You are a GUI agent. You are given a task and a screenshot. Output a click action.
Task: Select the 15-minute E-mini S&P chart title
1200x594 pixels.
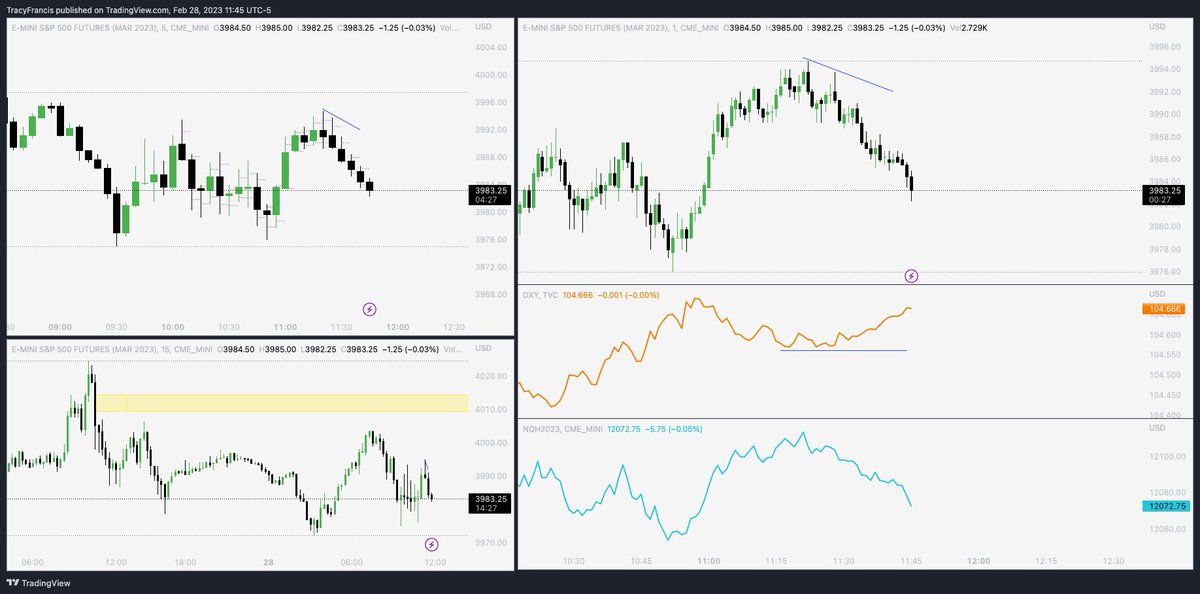tap(112, 349)
